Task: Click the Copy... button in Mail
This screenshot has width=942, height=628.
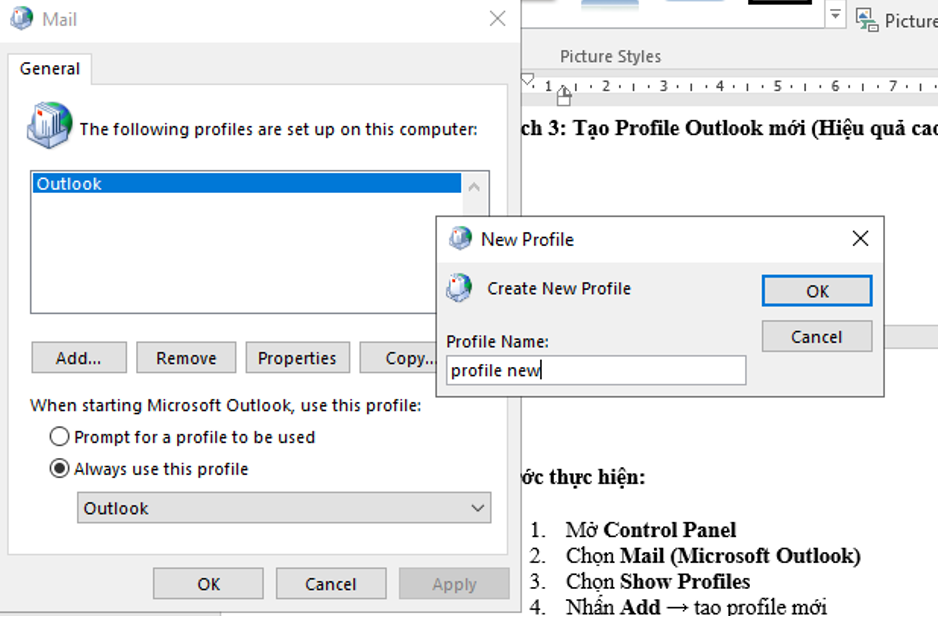Action: click(x=400, y=358)
